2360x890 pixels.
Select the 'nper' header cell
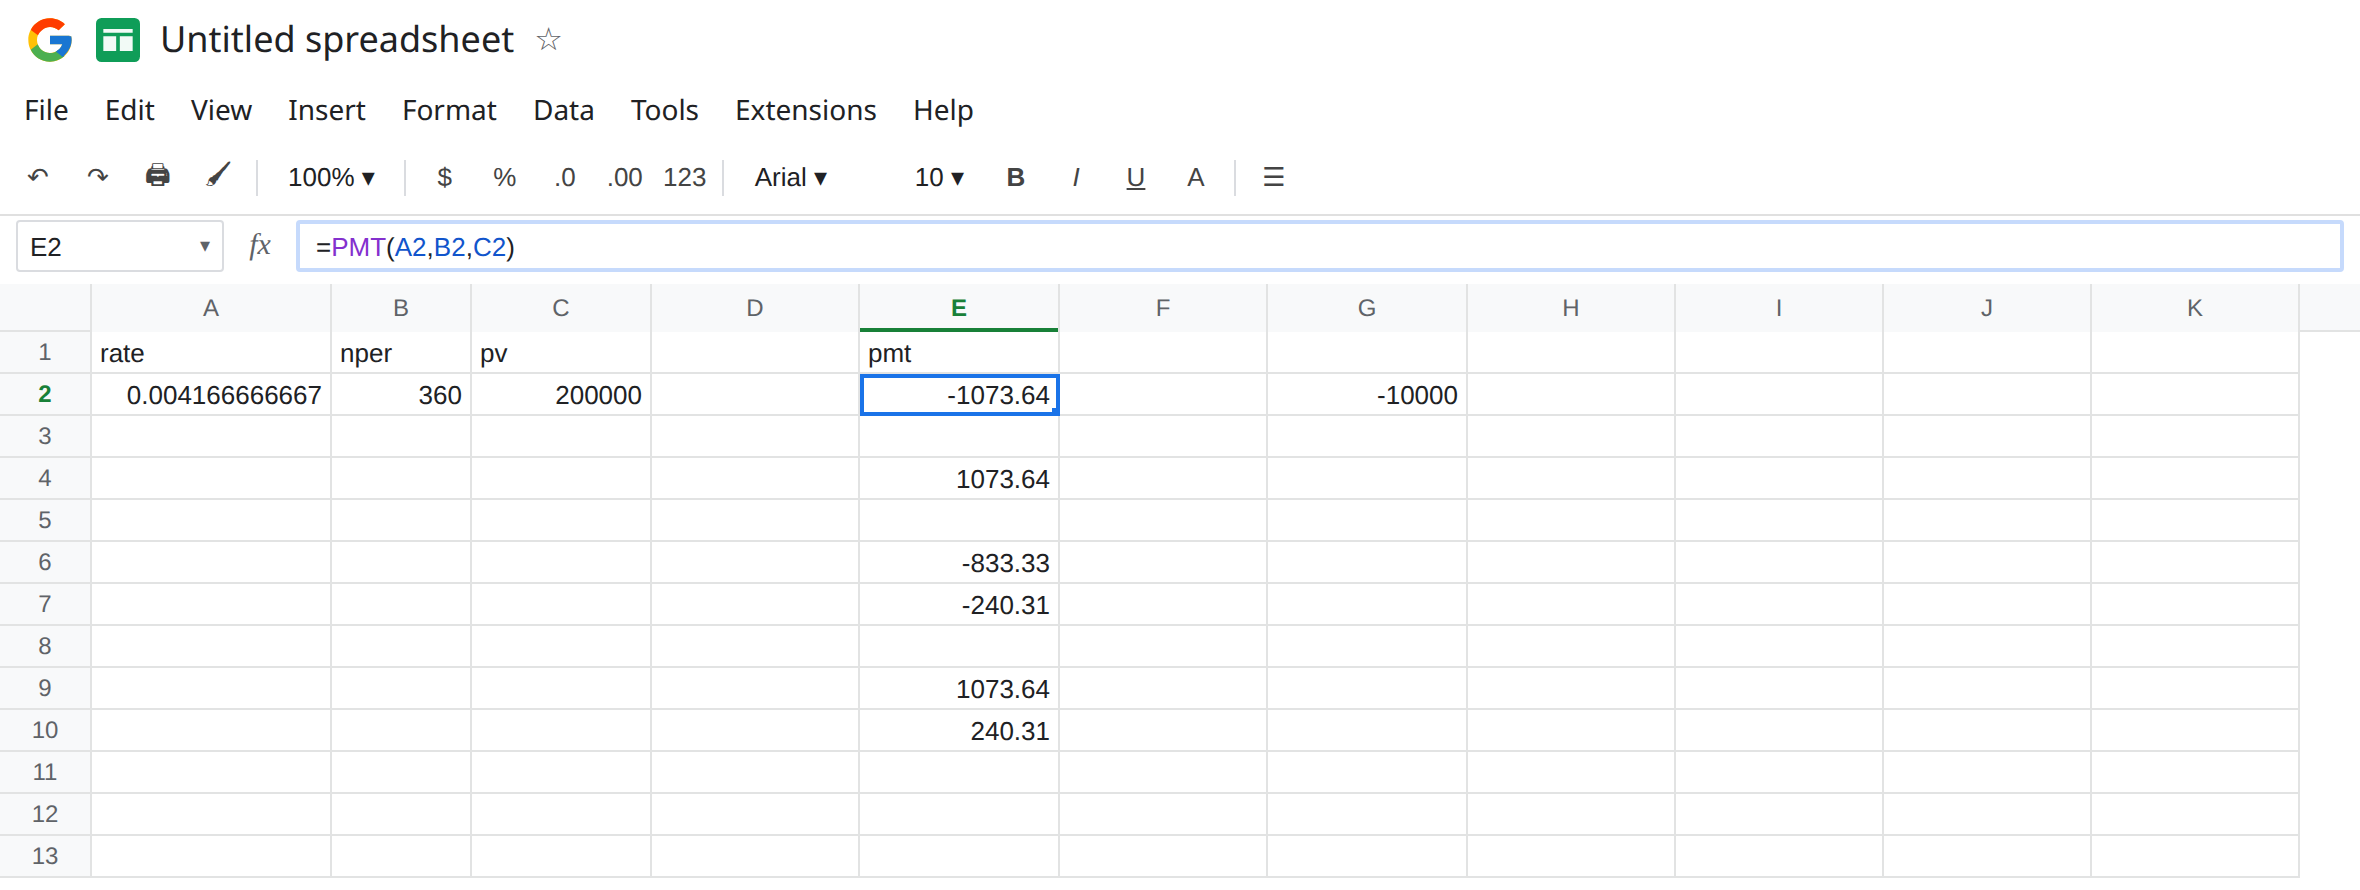(400, 352)
